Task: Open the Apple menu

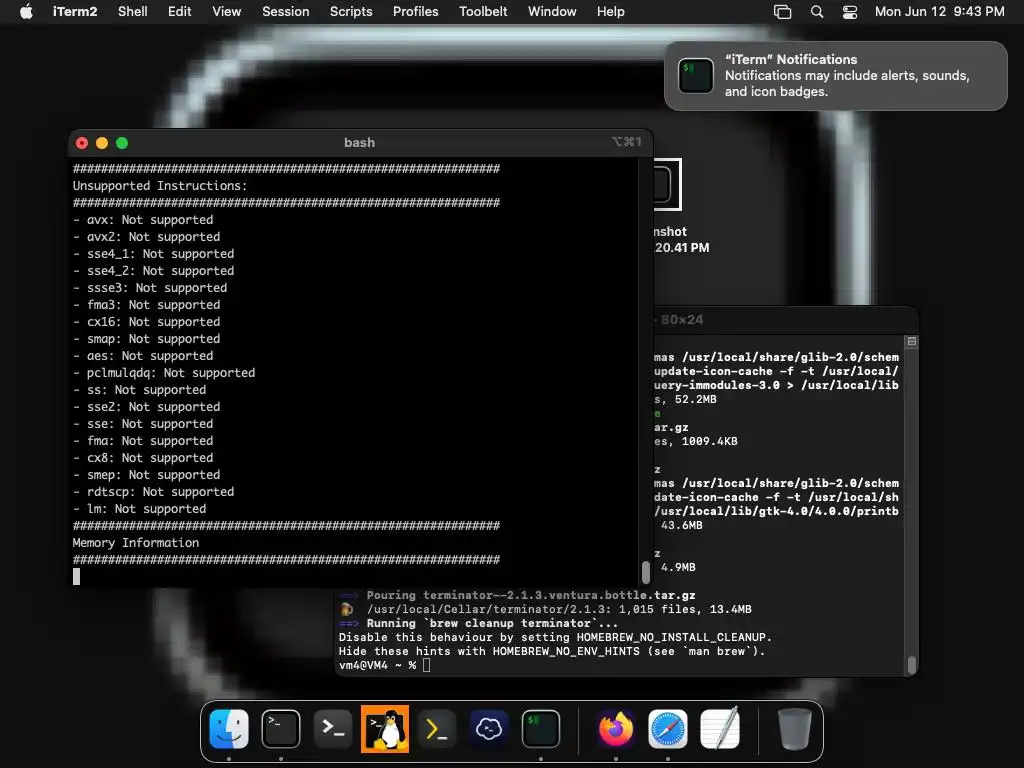Action: point(26,12)
